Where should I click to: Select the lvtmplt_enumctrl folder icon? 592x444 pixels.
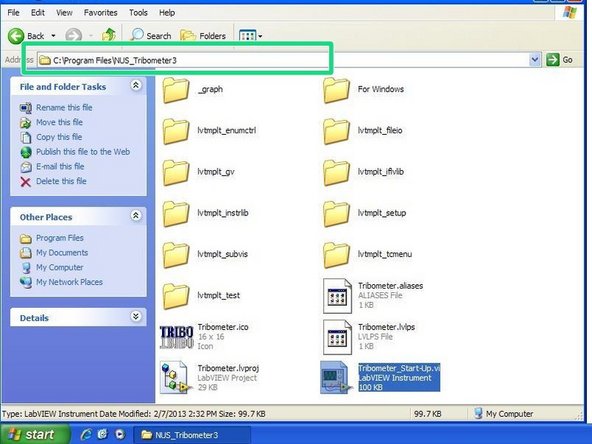(176, 131)
